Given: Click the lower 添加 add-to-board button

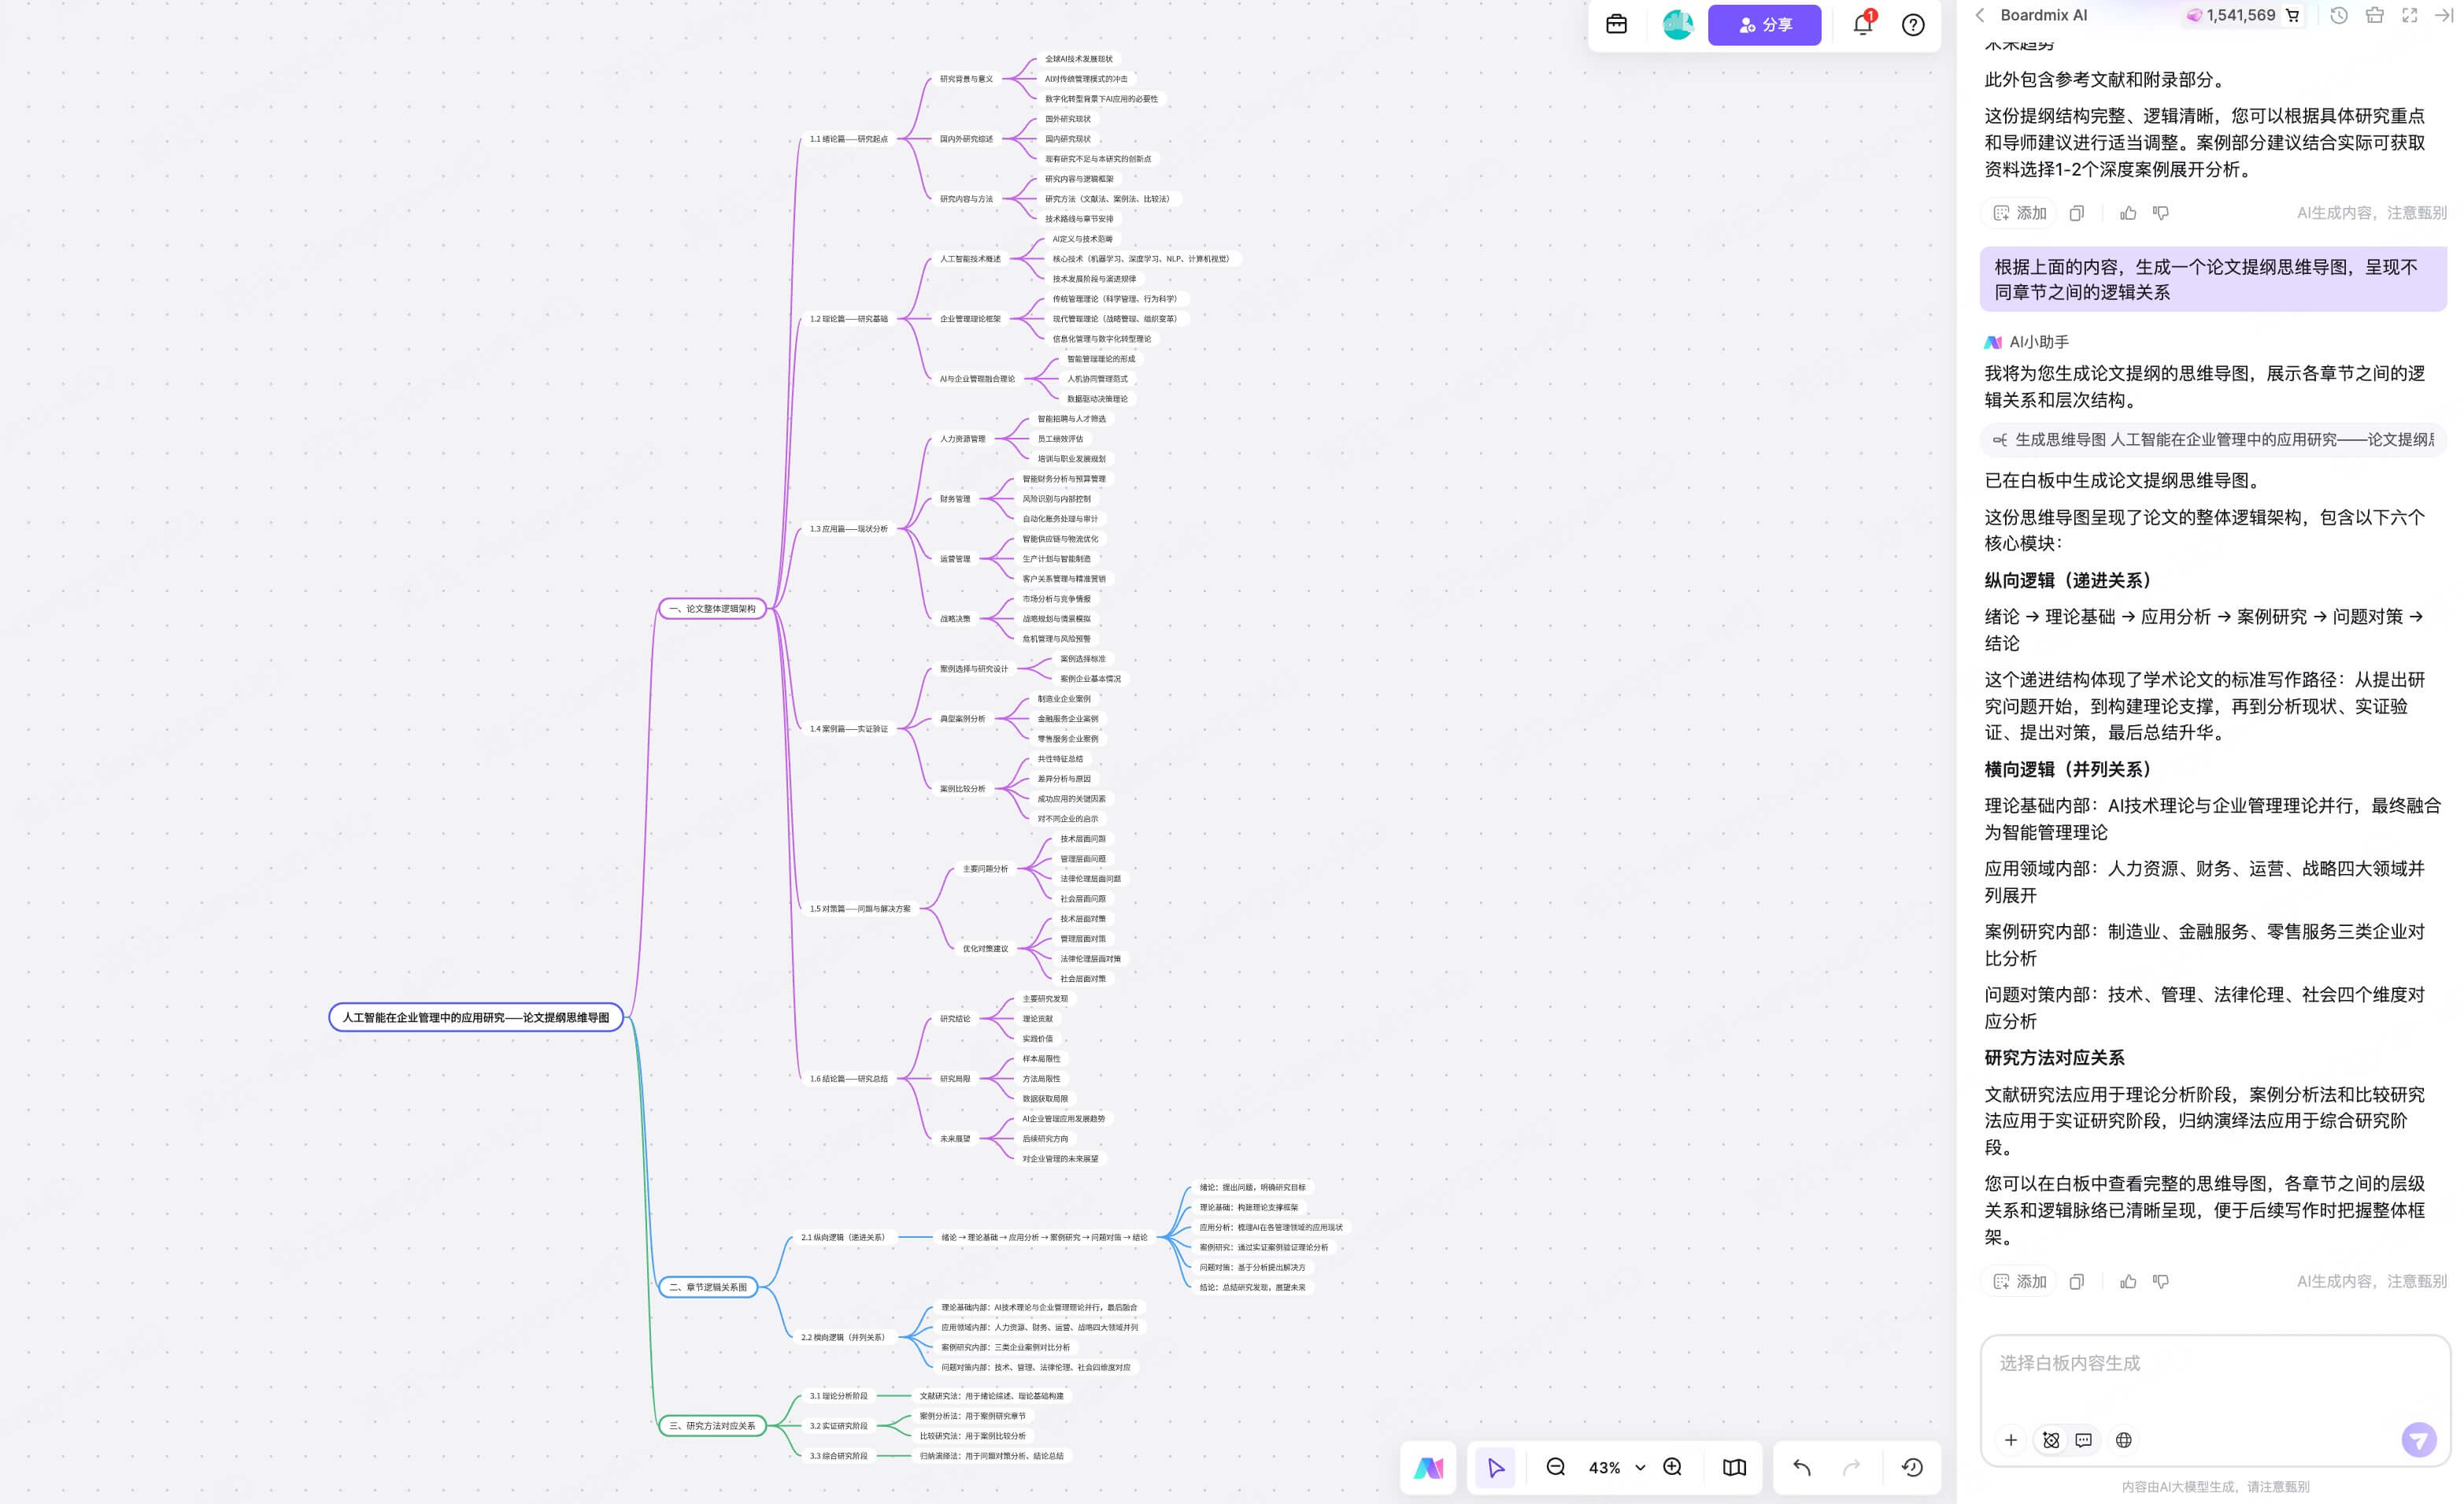Looking at the screenshot, I should [x=2019, y=1281].
